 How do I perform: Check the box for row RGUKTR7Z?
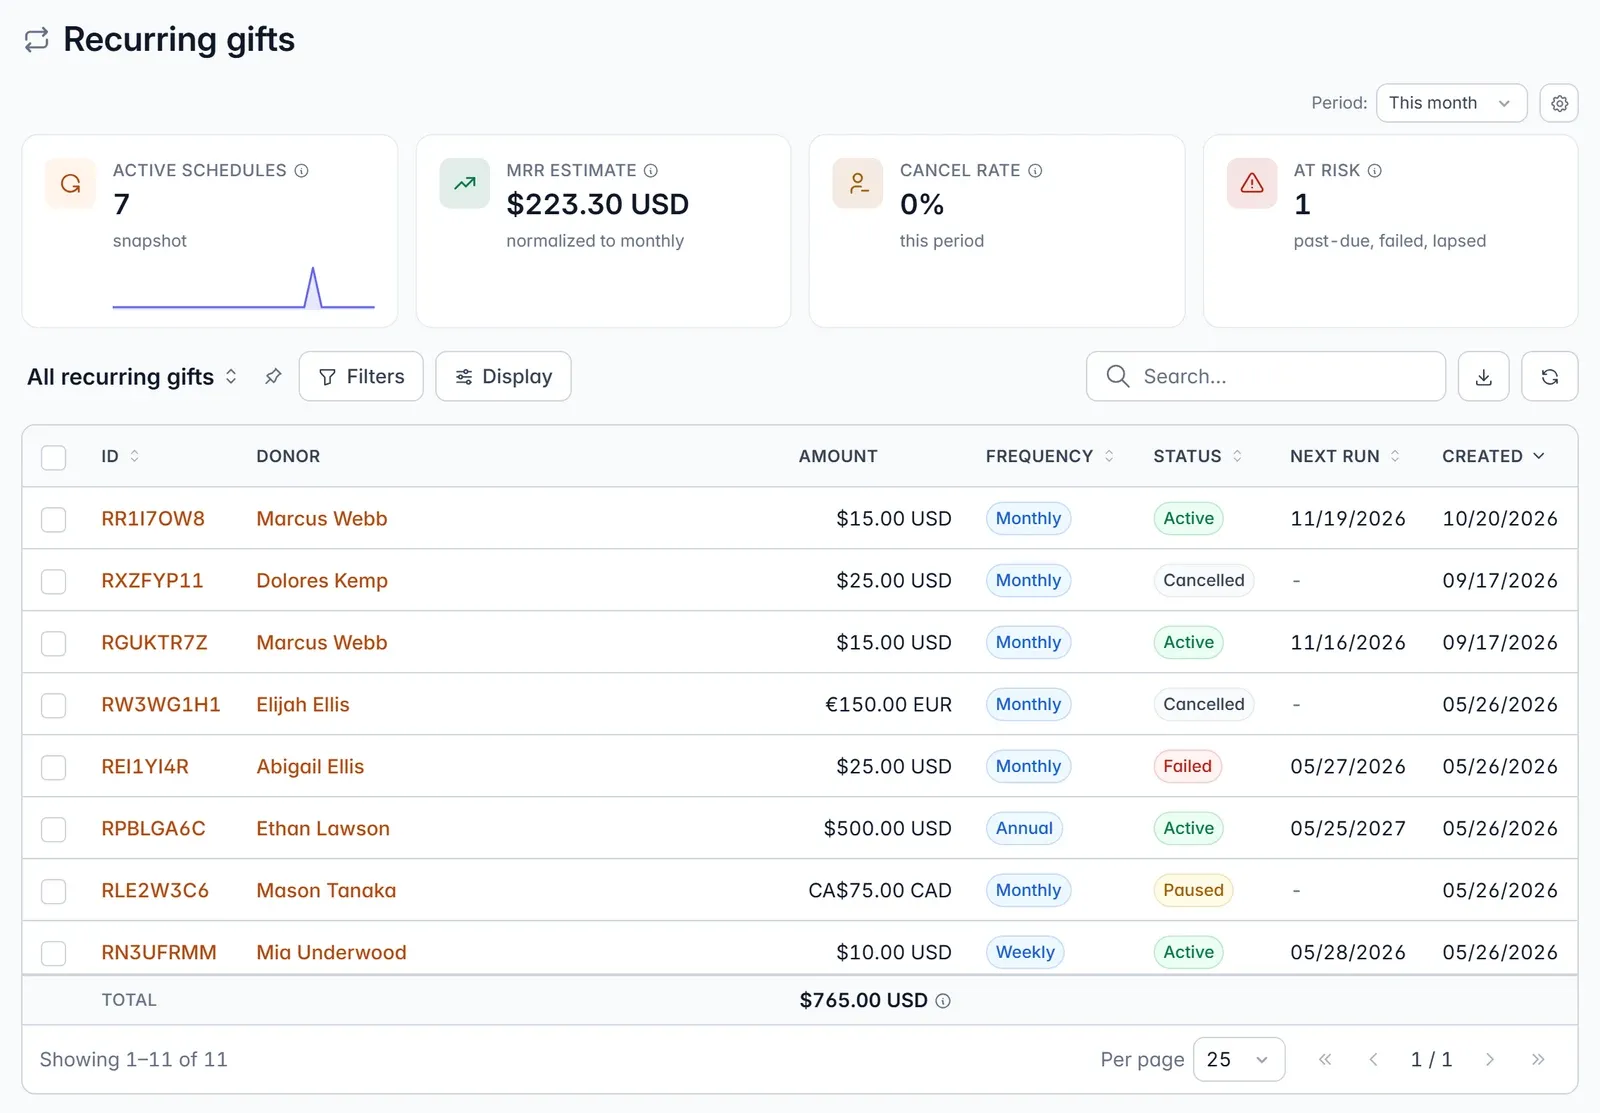54,643
